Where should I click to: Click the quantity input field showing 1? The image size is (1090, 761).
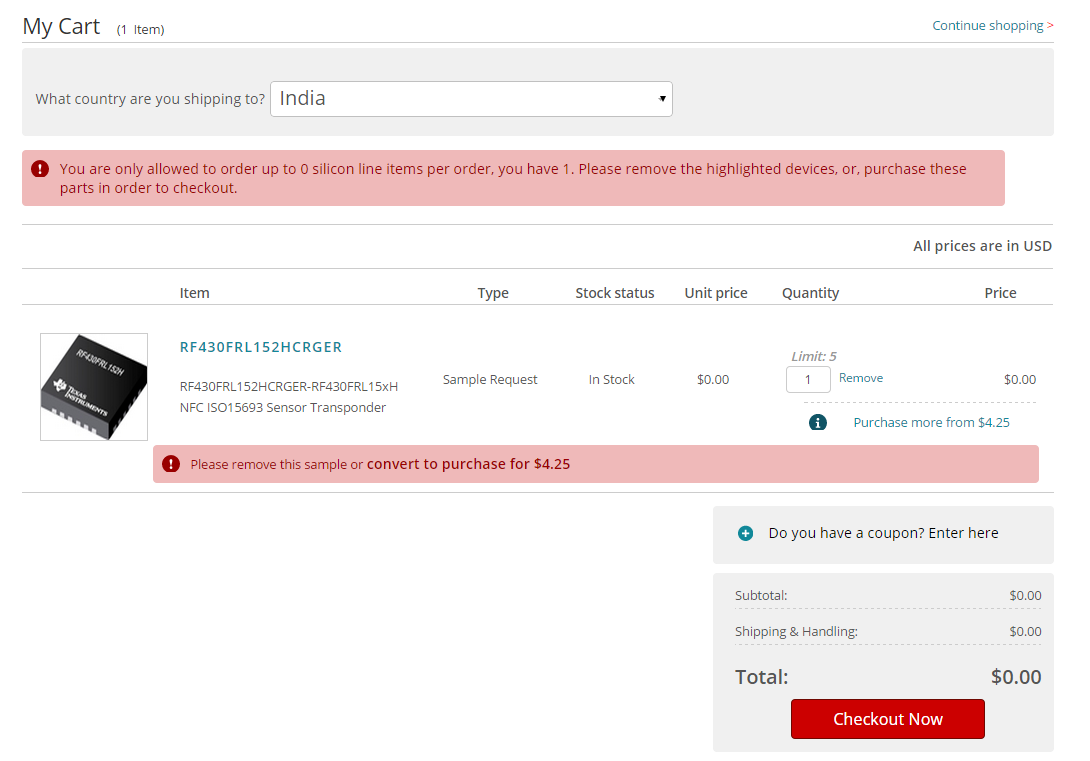coord(808,379)
